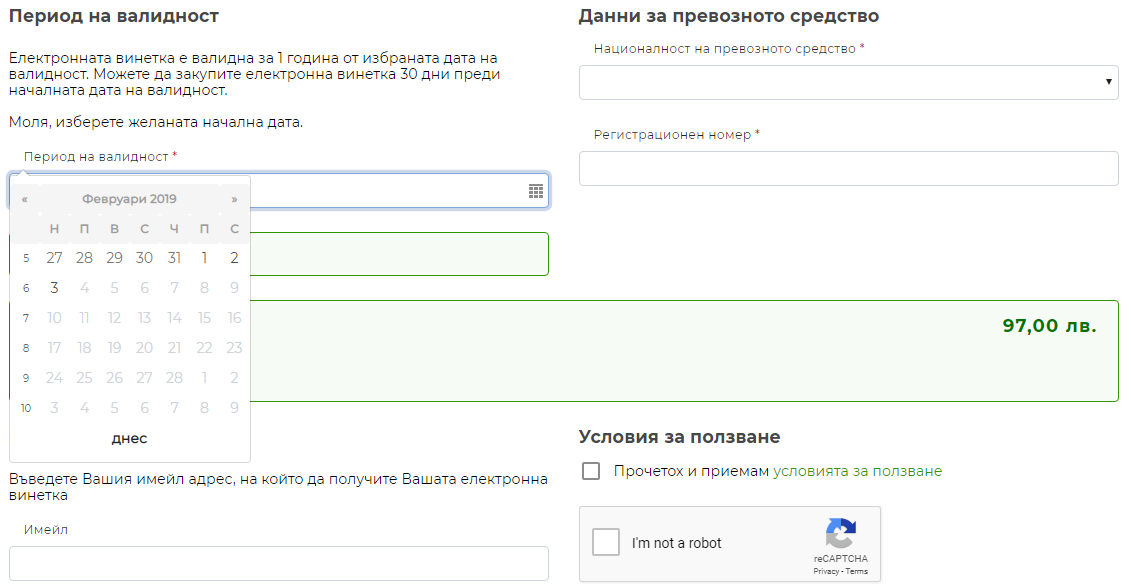
Task: Open reCAPTCHA Terms link
Action: pyautogui.click(x=857, y=572)
